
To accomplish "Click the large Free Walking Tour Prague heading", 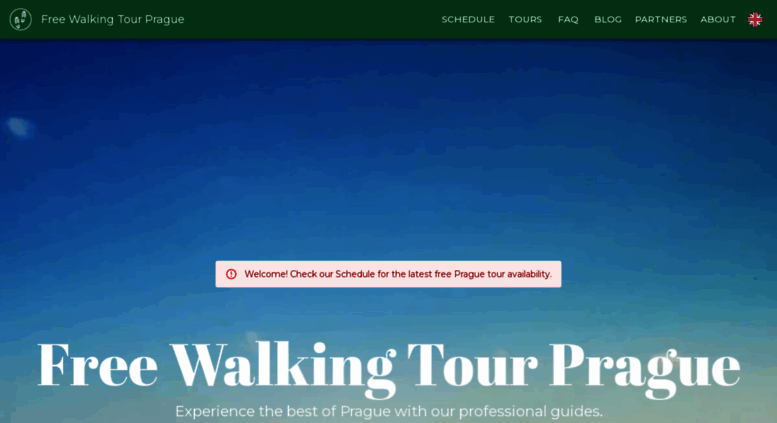I will (x=388, y=367).
